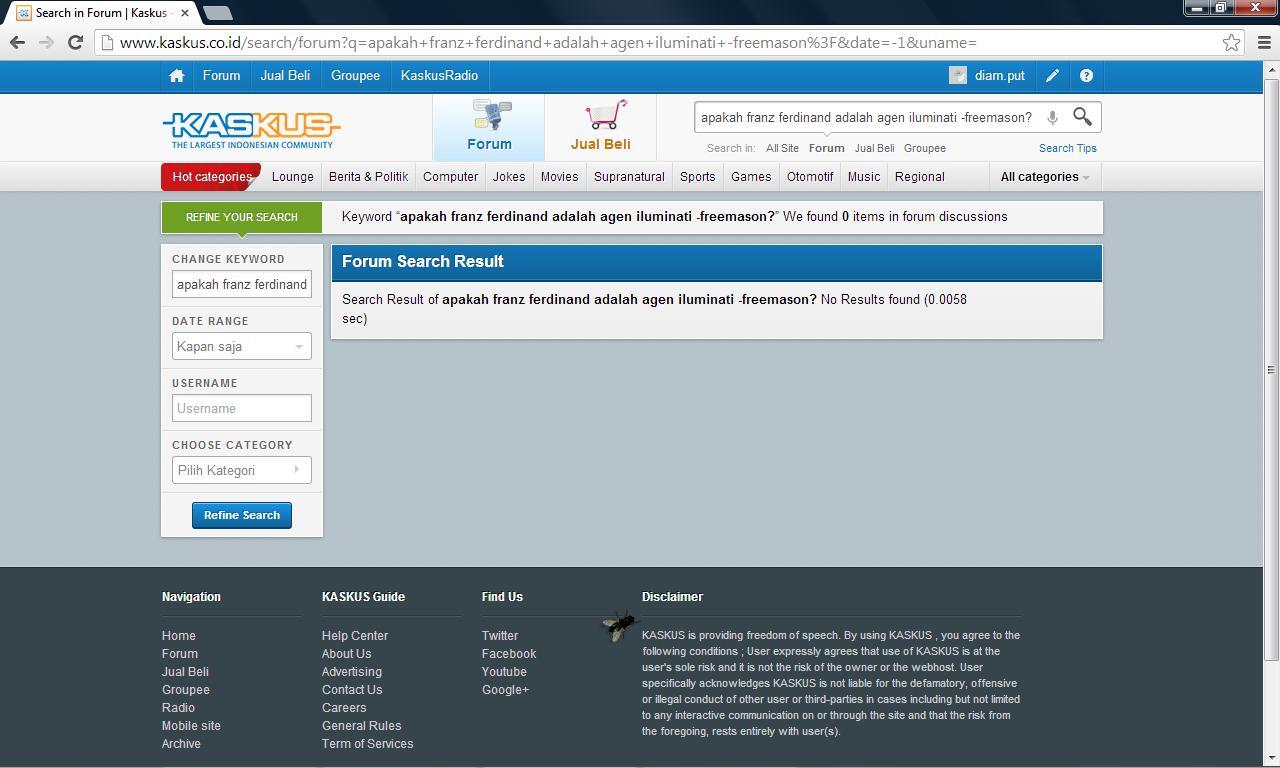Click Hot categories red label
This screenshot has height=768, width=1280.
(211, 177)
